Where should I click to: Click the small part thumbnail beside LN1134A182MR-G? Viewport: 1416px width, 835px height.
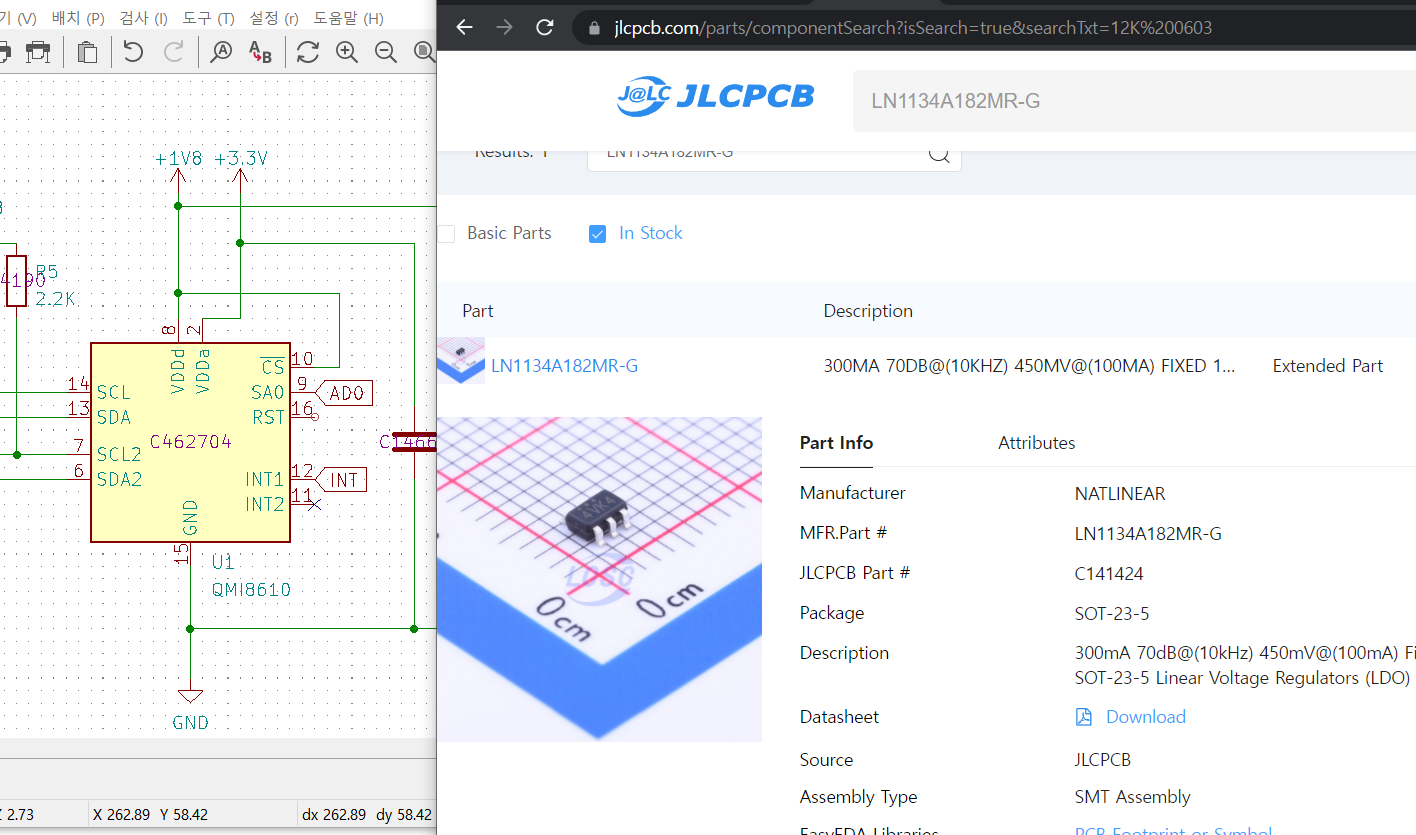coord(461,360)
